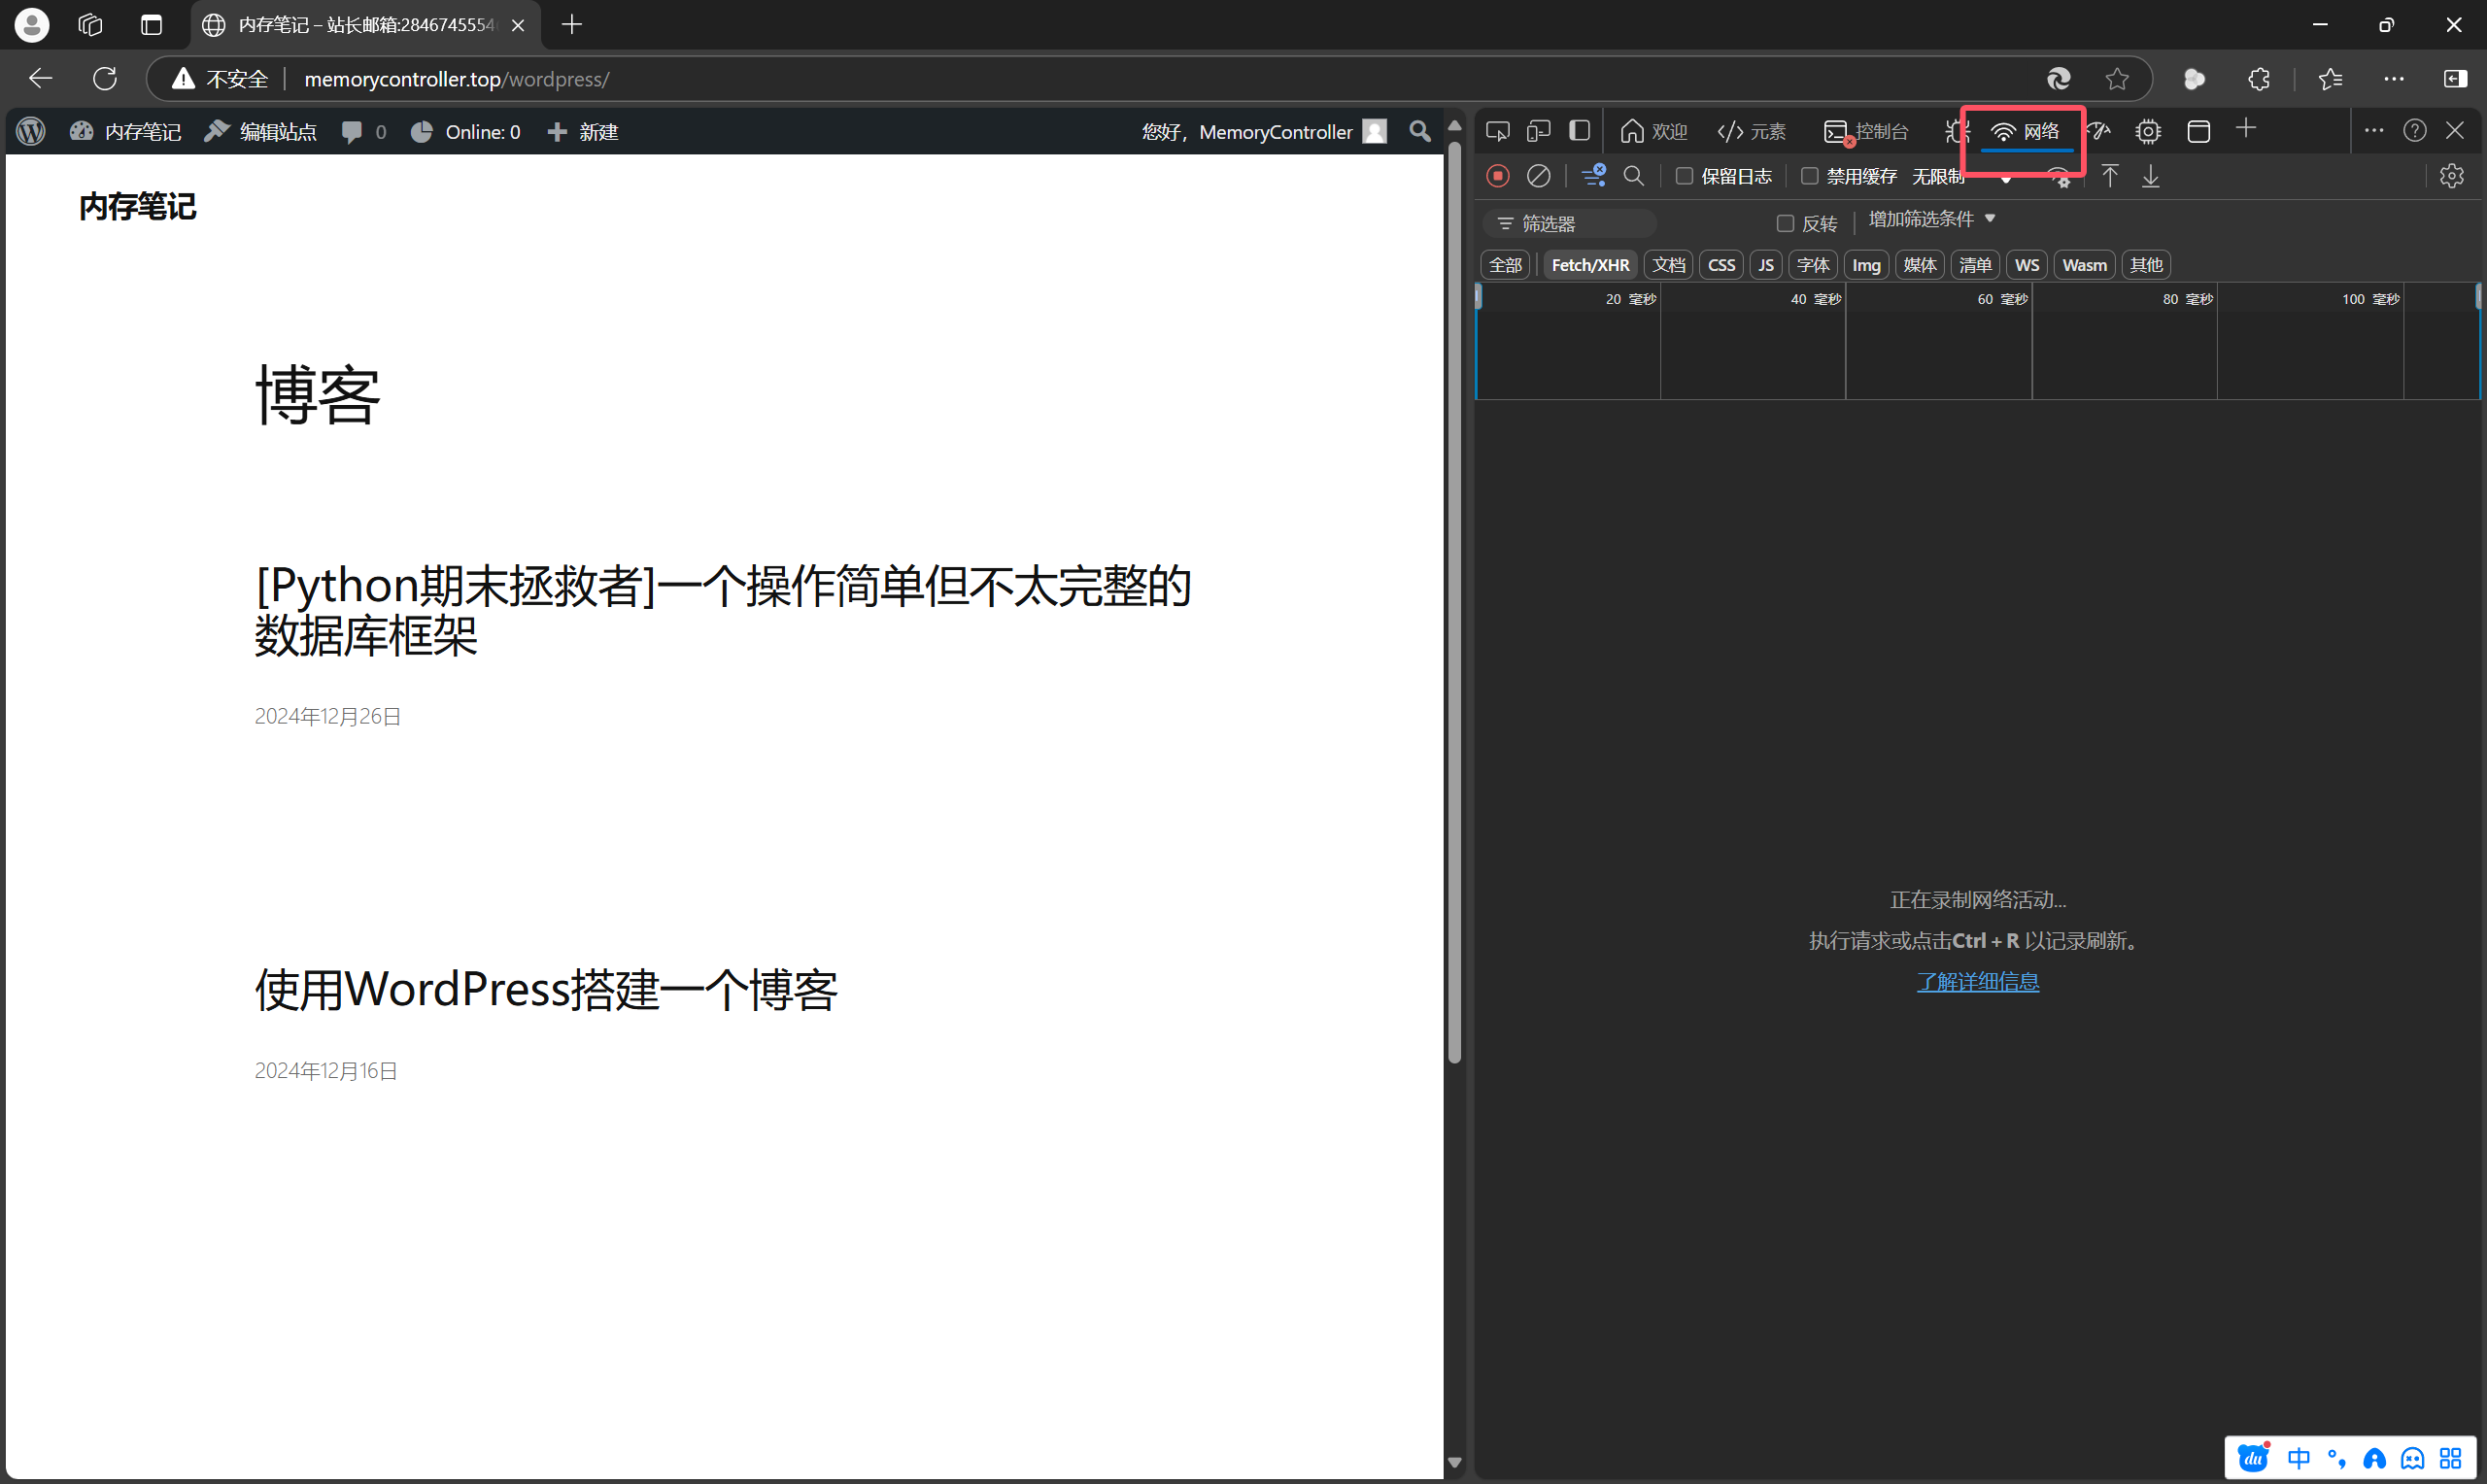The width and height of the screenshot is (2487, 1484).
Task: Filter requests by 其他
Action: click(2146, 265)
